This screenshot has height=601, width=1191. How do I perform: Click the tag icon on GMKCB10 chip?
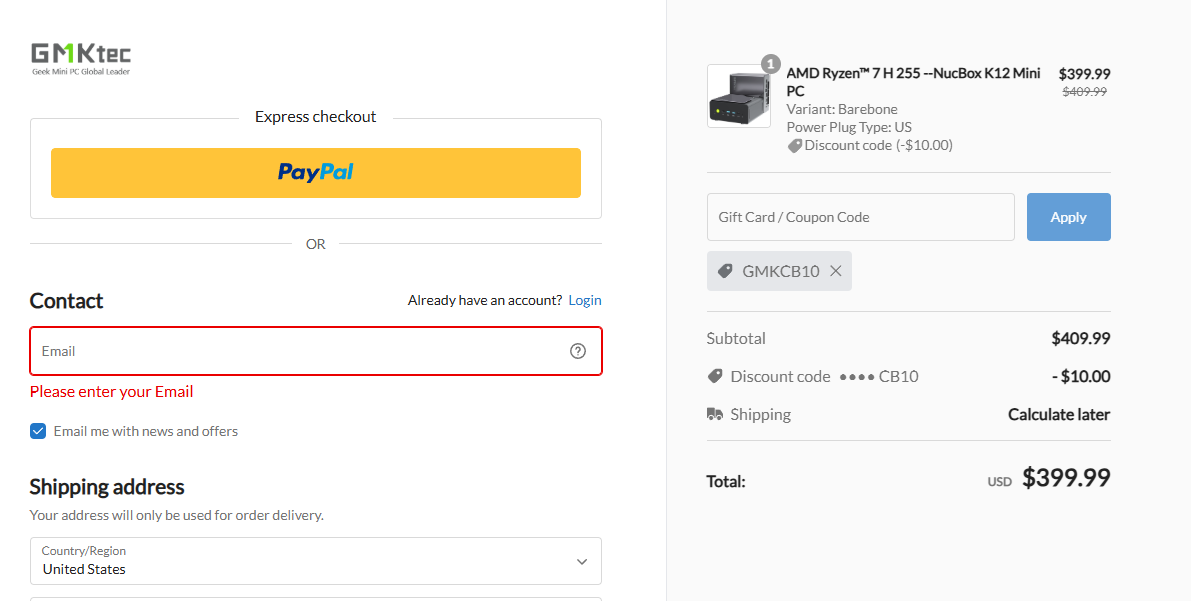[x=725, y=271]
